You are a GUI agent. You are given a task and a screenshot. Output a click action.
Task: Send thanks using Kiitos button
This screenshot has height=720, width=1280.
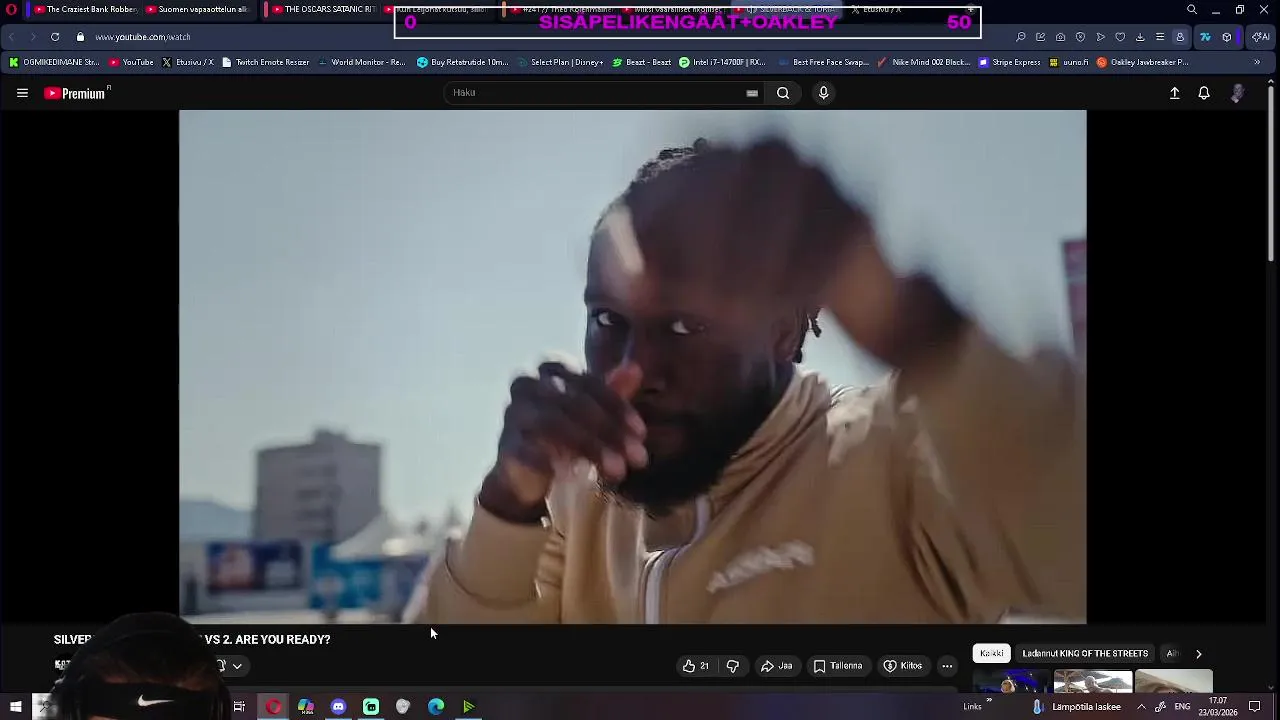(x=903, y=666)
